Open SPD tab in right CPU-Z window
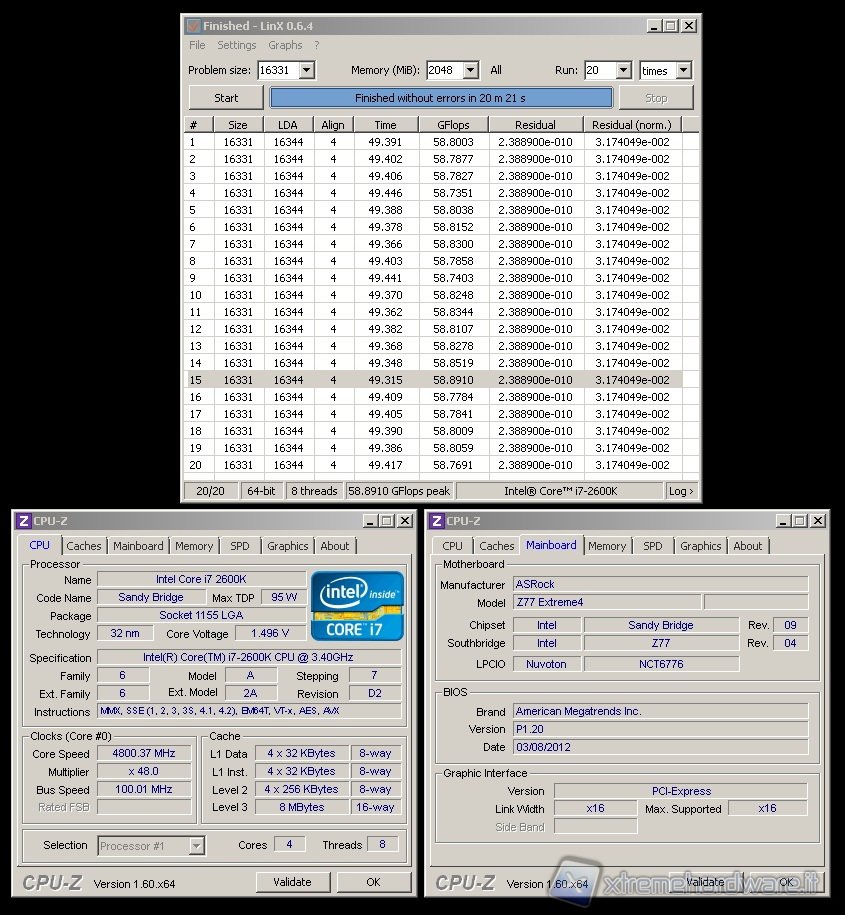 pos(653,546)
